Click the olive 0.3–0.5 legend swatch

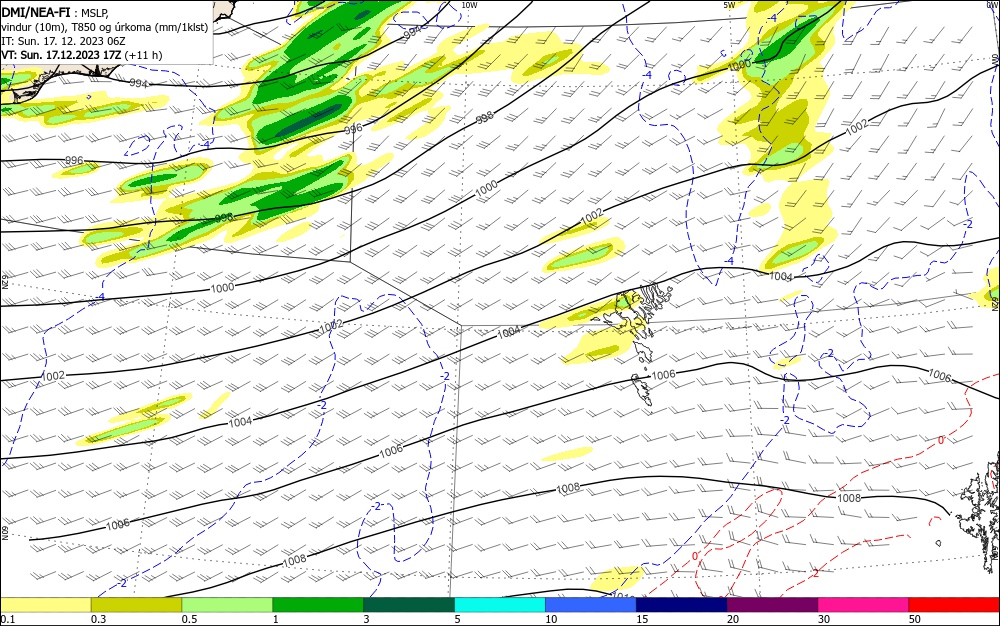point(136,605)
